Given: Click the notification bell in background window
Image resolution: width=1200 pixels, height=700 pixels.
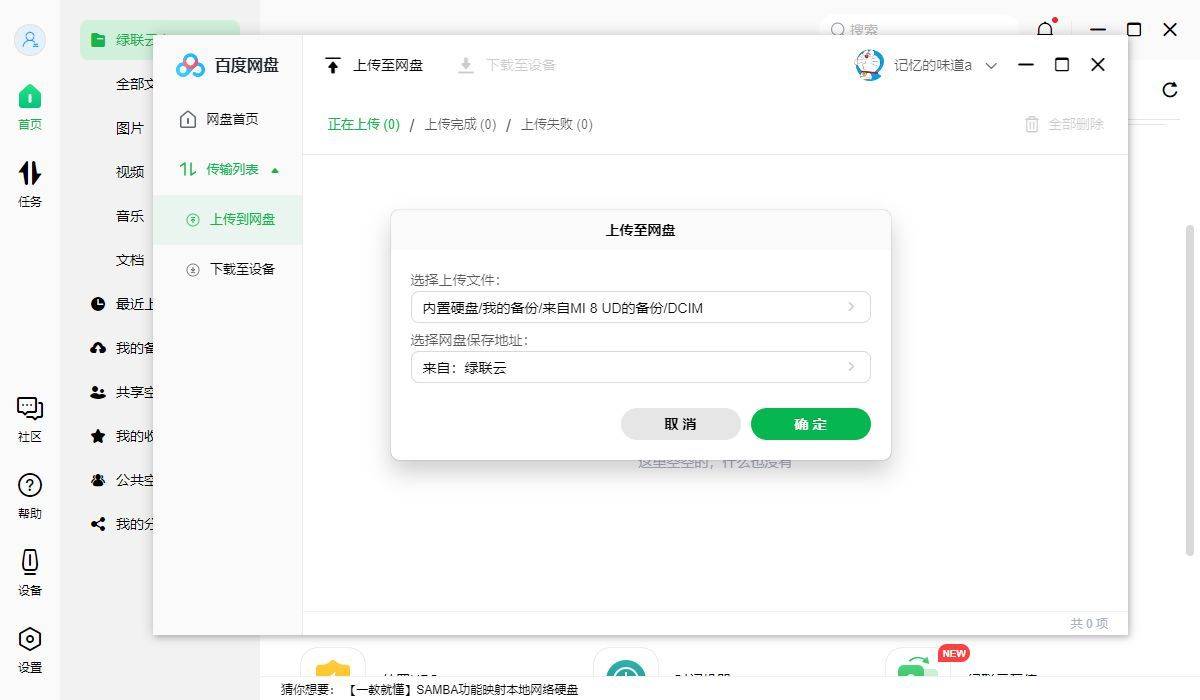Looking at the screenshot, I should click(x=1045, y=29).
